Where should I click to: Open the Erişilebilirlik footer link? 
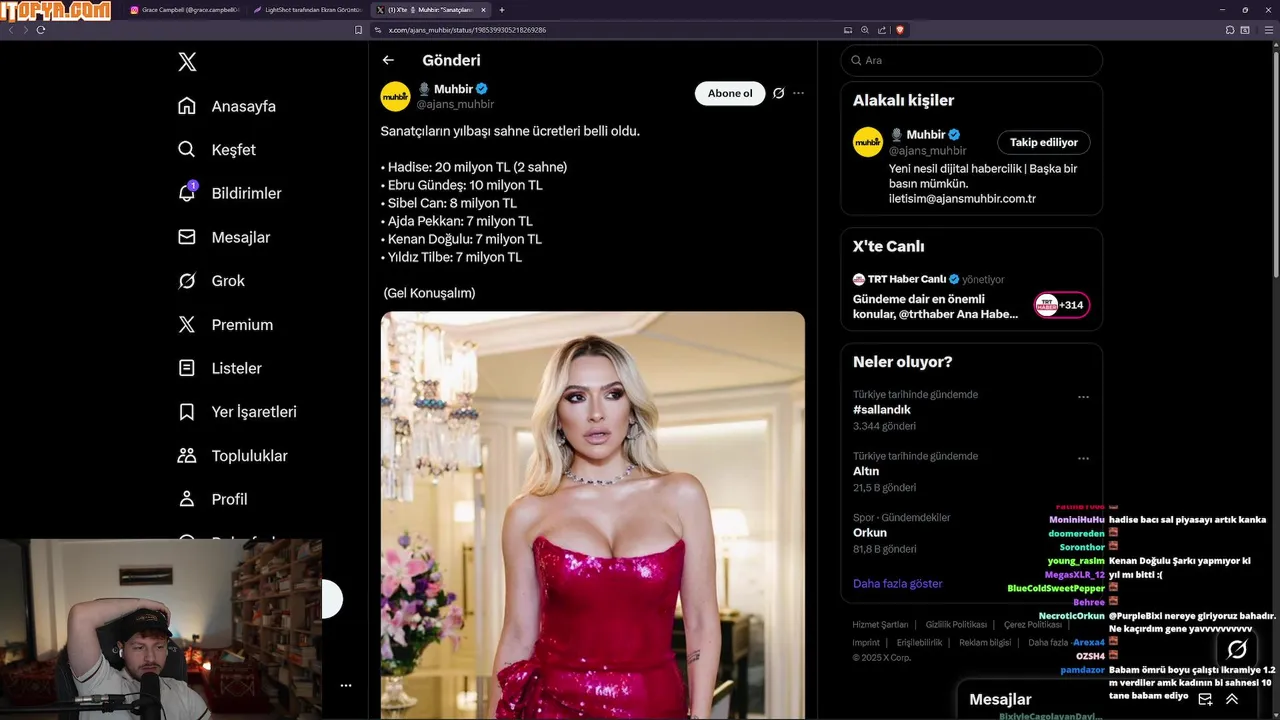pyautogui.click(x=919, y=642)
